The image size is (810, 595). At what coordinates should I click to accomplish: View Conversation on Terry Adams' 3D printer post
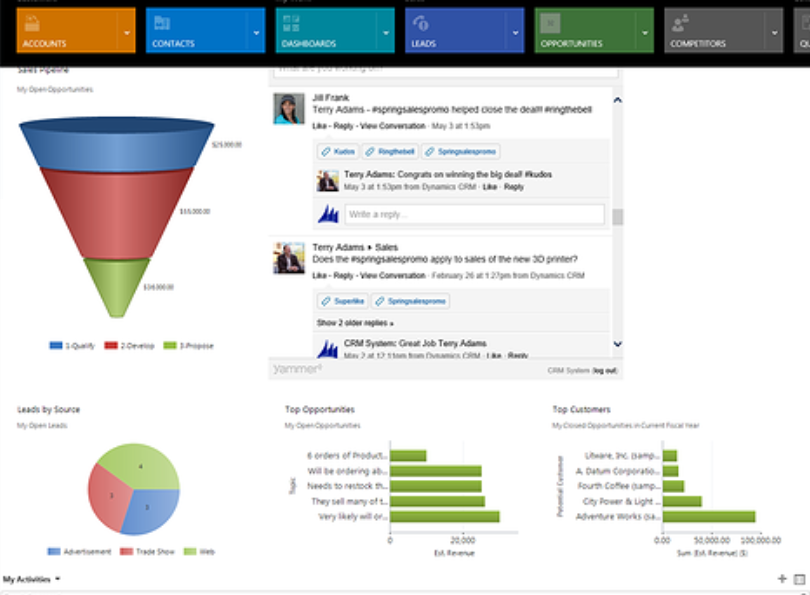point(393,276)
